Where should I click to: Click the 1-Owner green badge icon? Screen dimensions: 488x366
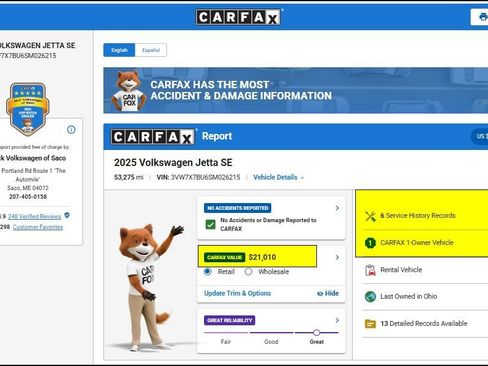[x=370, y=243]
